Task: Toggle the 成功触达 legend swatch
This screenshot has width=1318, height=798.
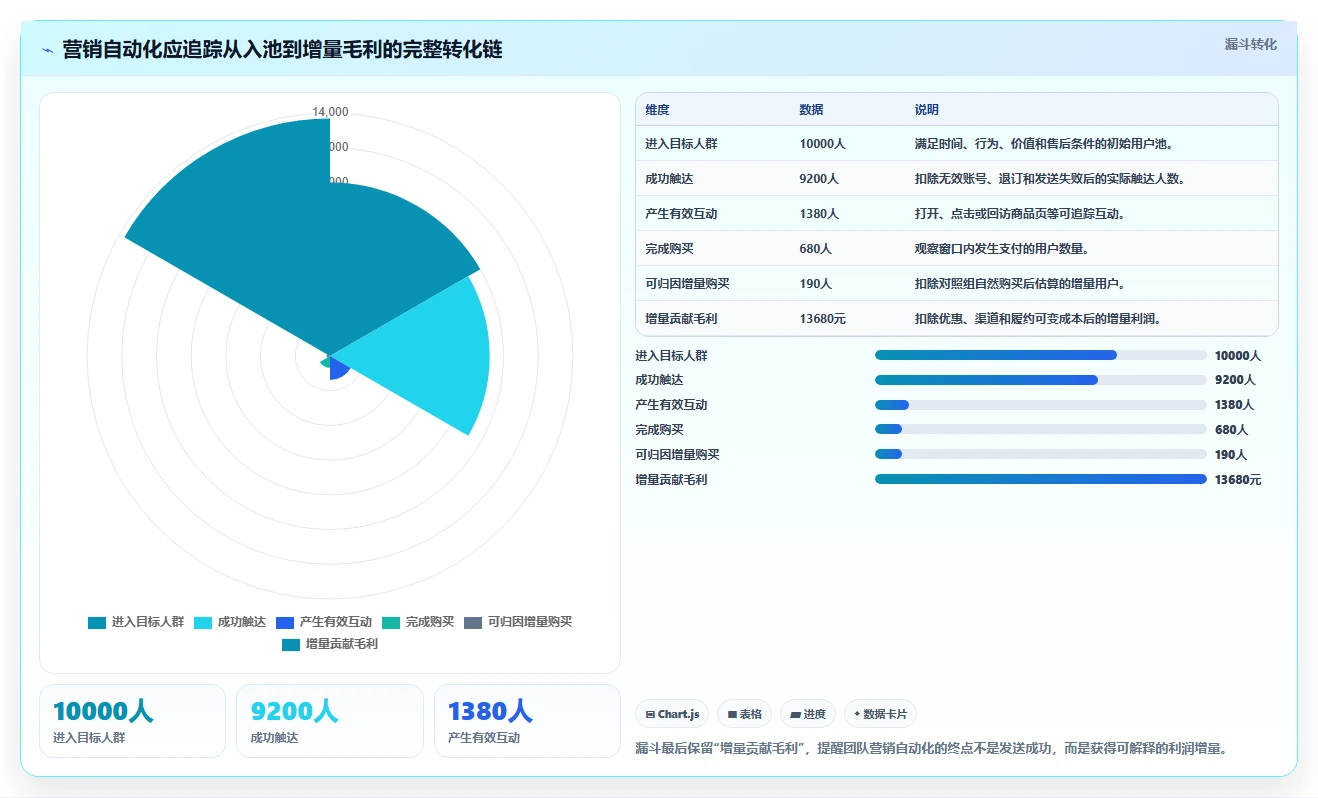Action: click(x=203, y=622)
